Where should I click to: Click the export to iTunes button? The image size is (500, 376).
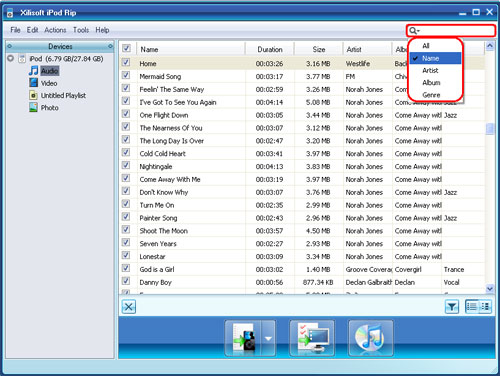tap(371, 338)
